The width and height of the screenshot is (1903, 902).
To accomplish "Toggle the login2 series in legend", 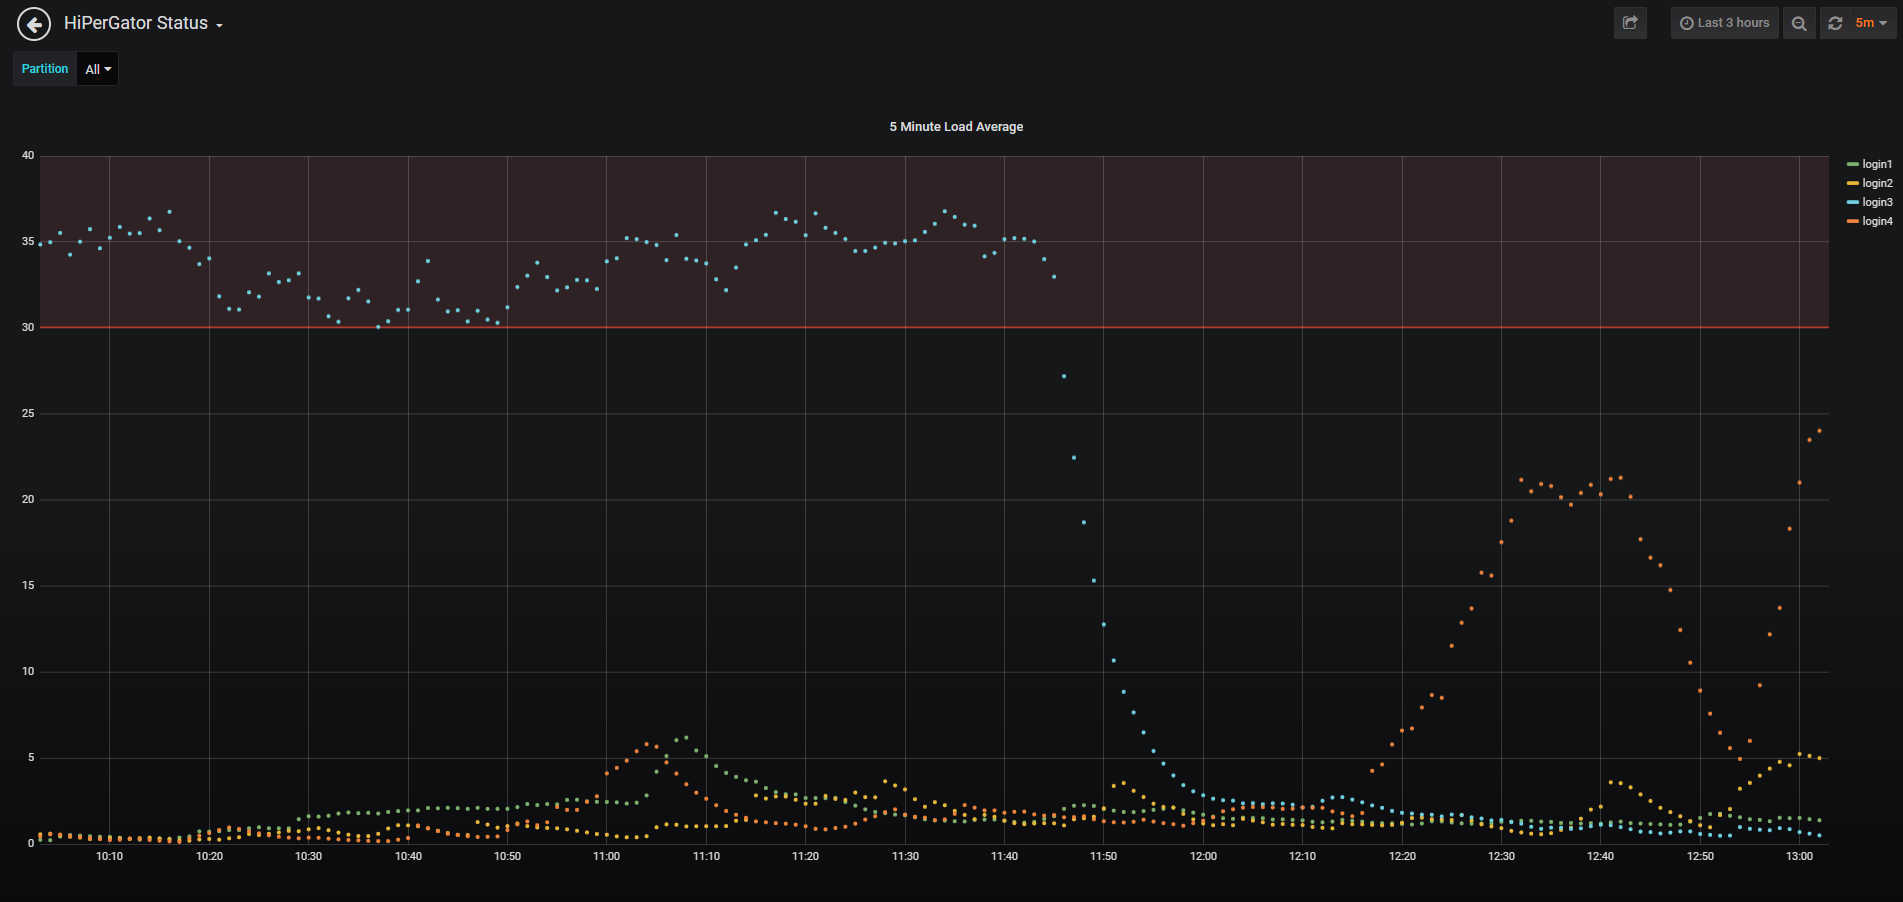I will (x=1876, y=183).
